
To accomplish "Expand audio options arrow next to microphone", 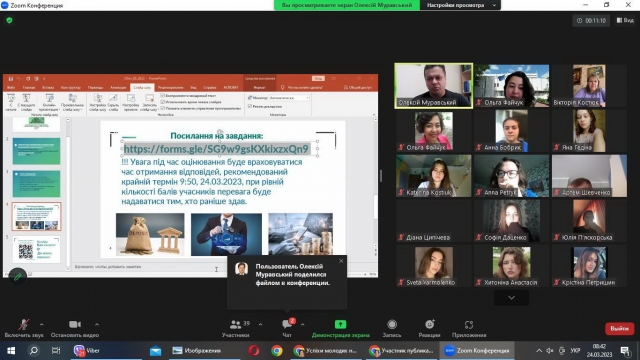I will (42, 324).
